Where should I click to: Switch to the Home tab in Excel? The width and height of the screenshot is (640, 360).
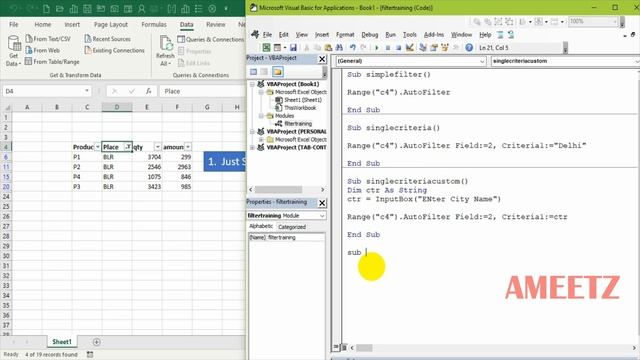tap(42, 24)
